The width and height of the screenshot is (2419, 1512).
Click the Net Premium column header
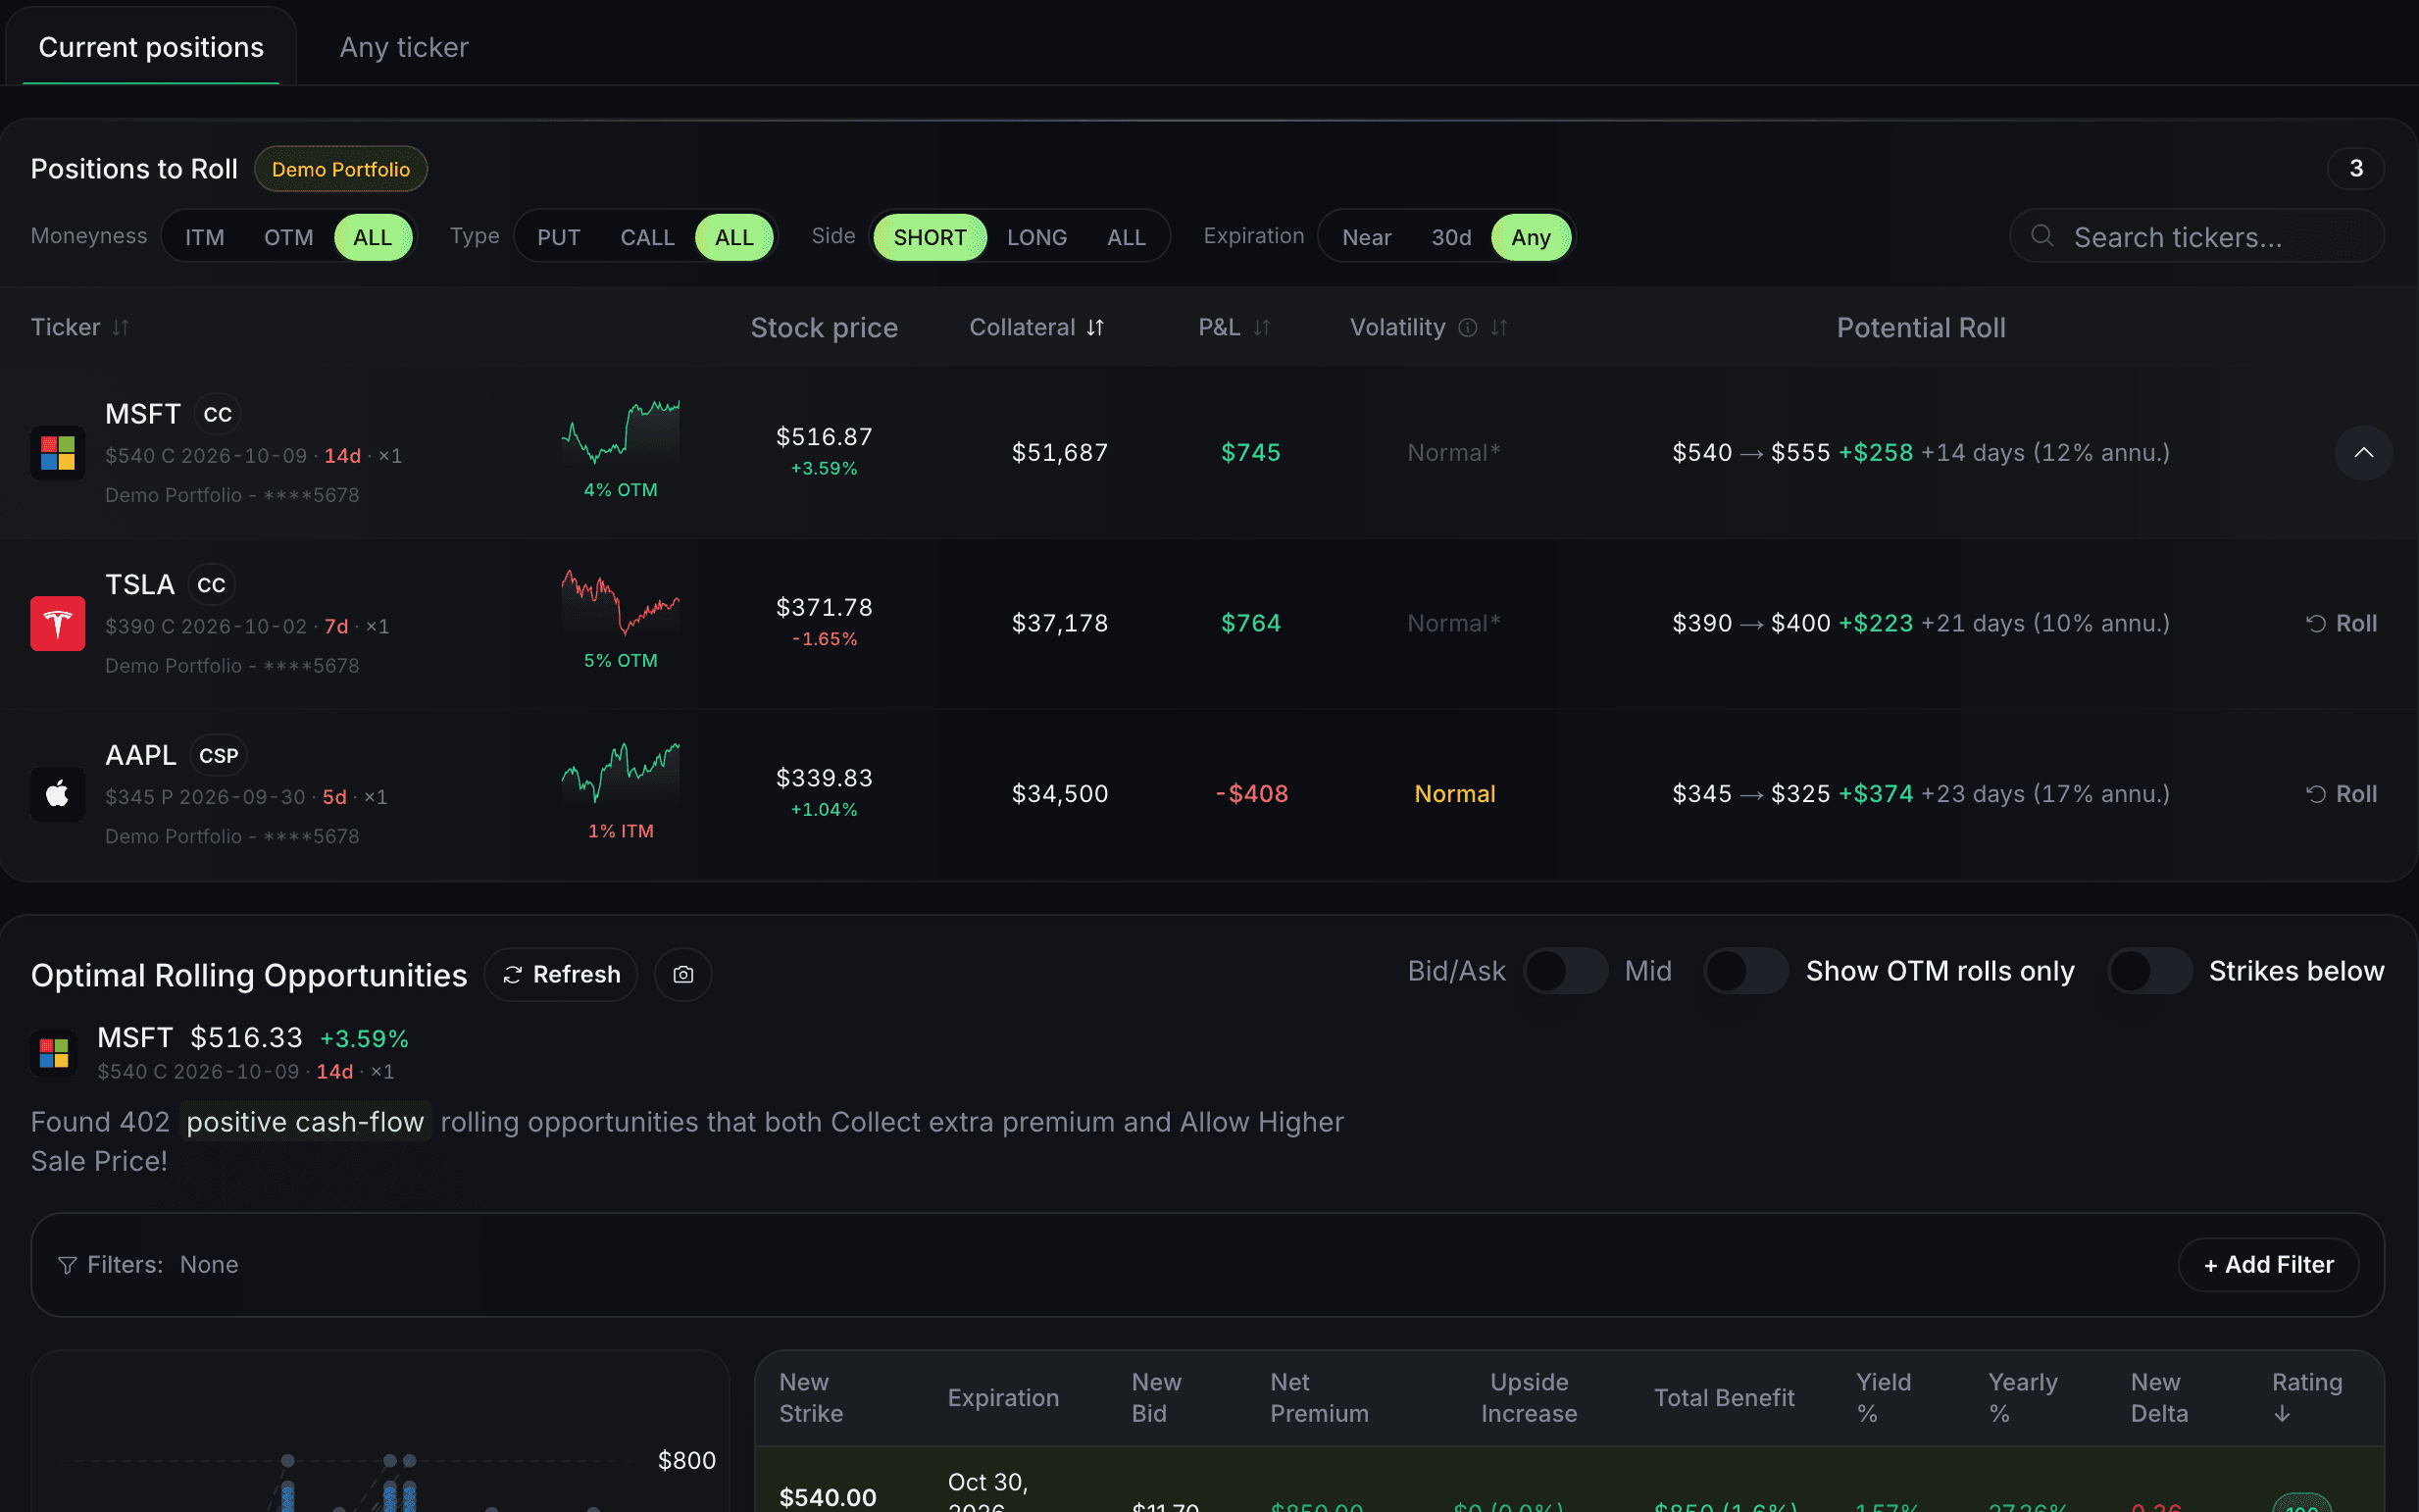[1319, 1398]
